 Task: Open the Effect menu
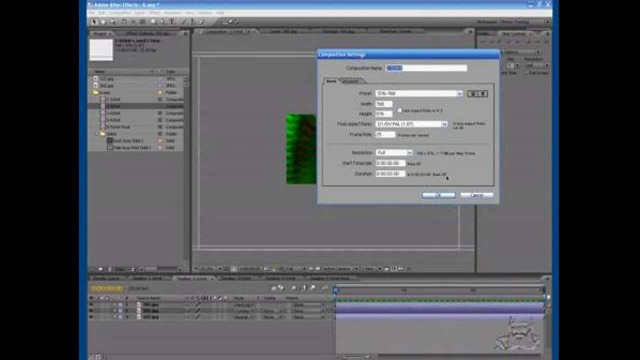tap(155, 13)
